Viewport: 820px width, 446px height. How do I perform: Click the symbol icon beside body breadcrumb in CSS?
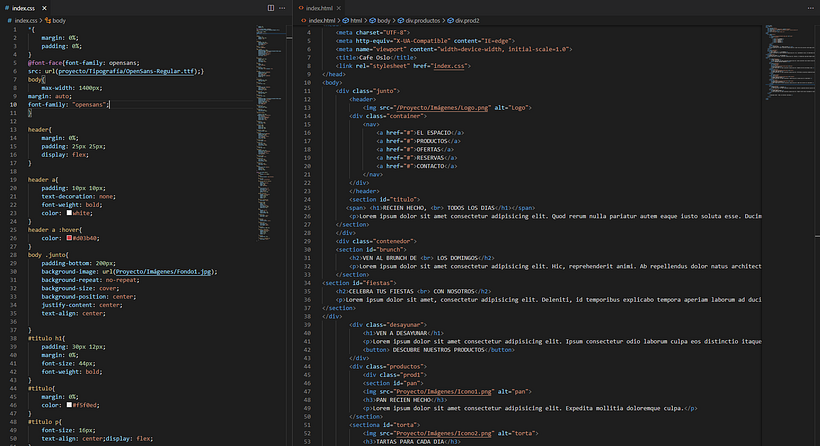[x=48, y=20]
